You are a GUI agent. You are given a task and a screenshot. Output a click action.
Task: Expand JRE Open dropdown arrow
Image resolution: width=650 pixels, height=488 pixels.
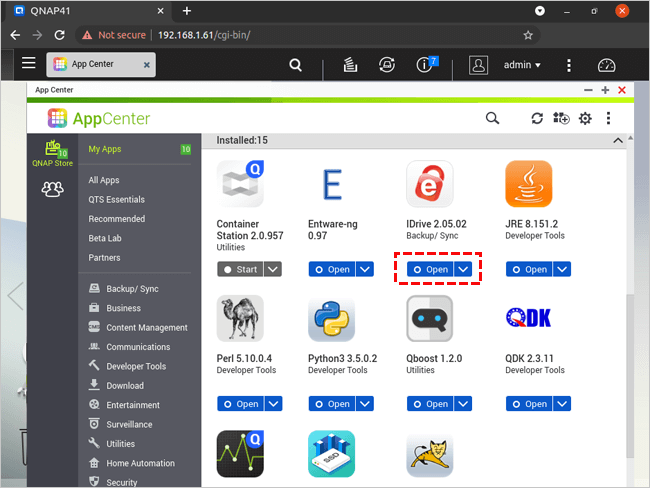click(x=562, y=269)
